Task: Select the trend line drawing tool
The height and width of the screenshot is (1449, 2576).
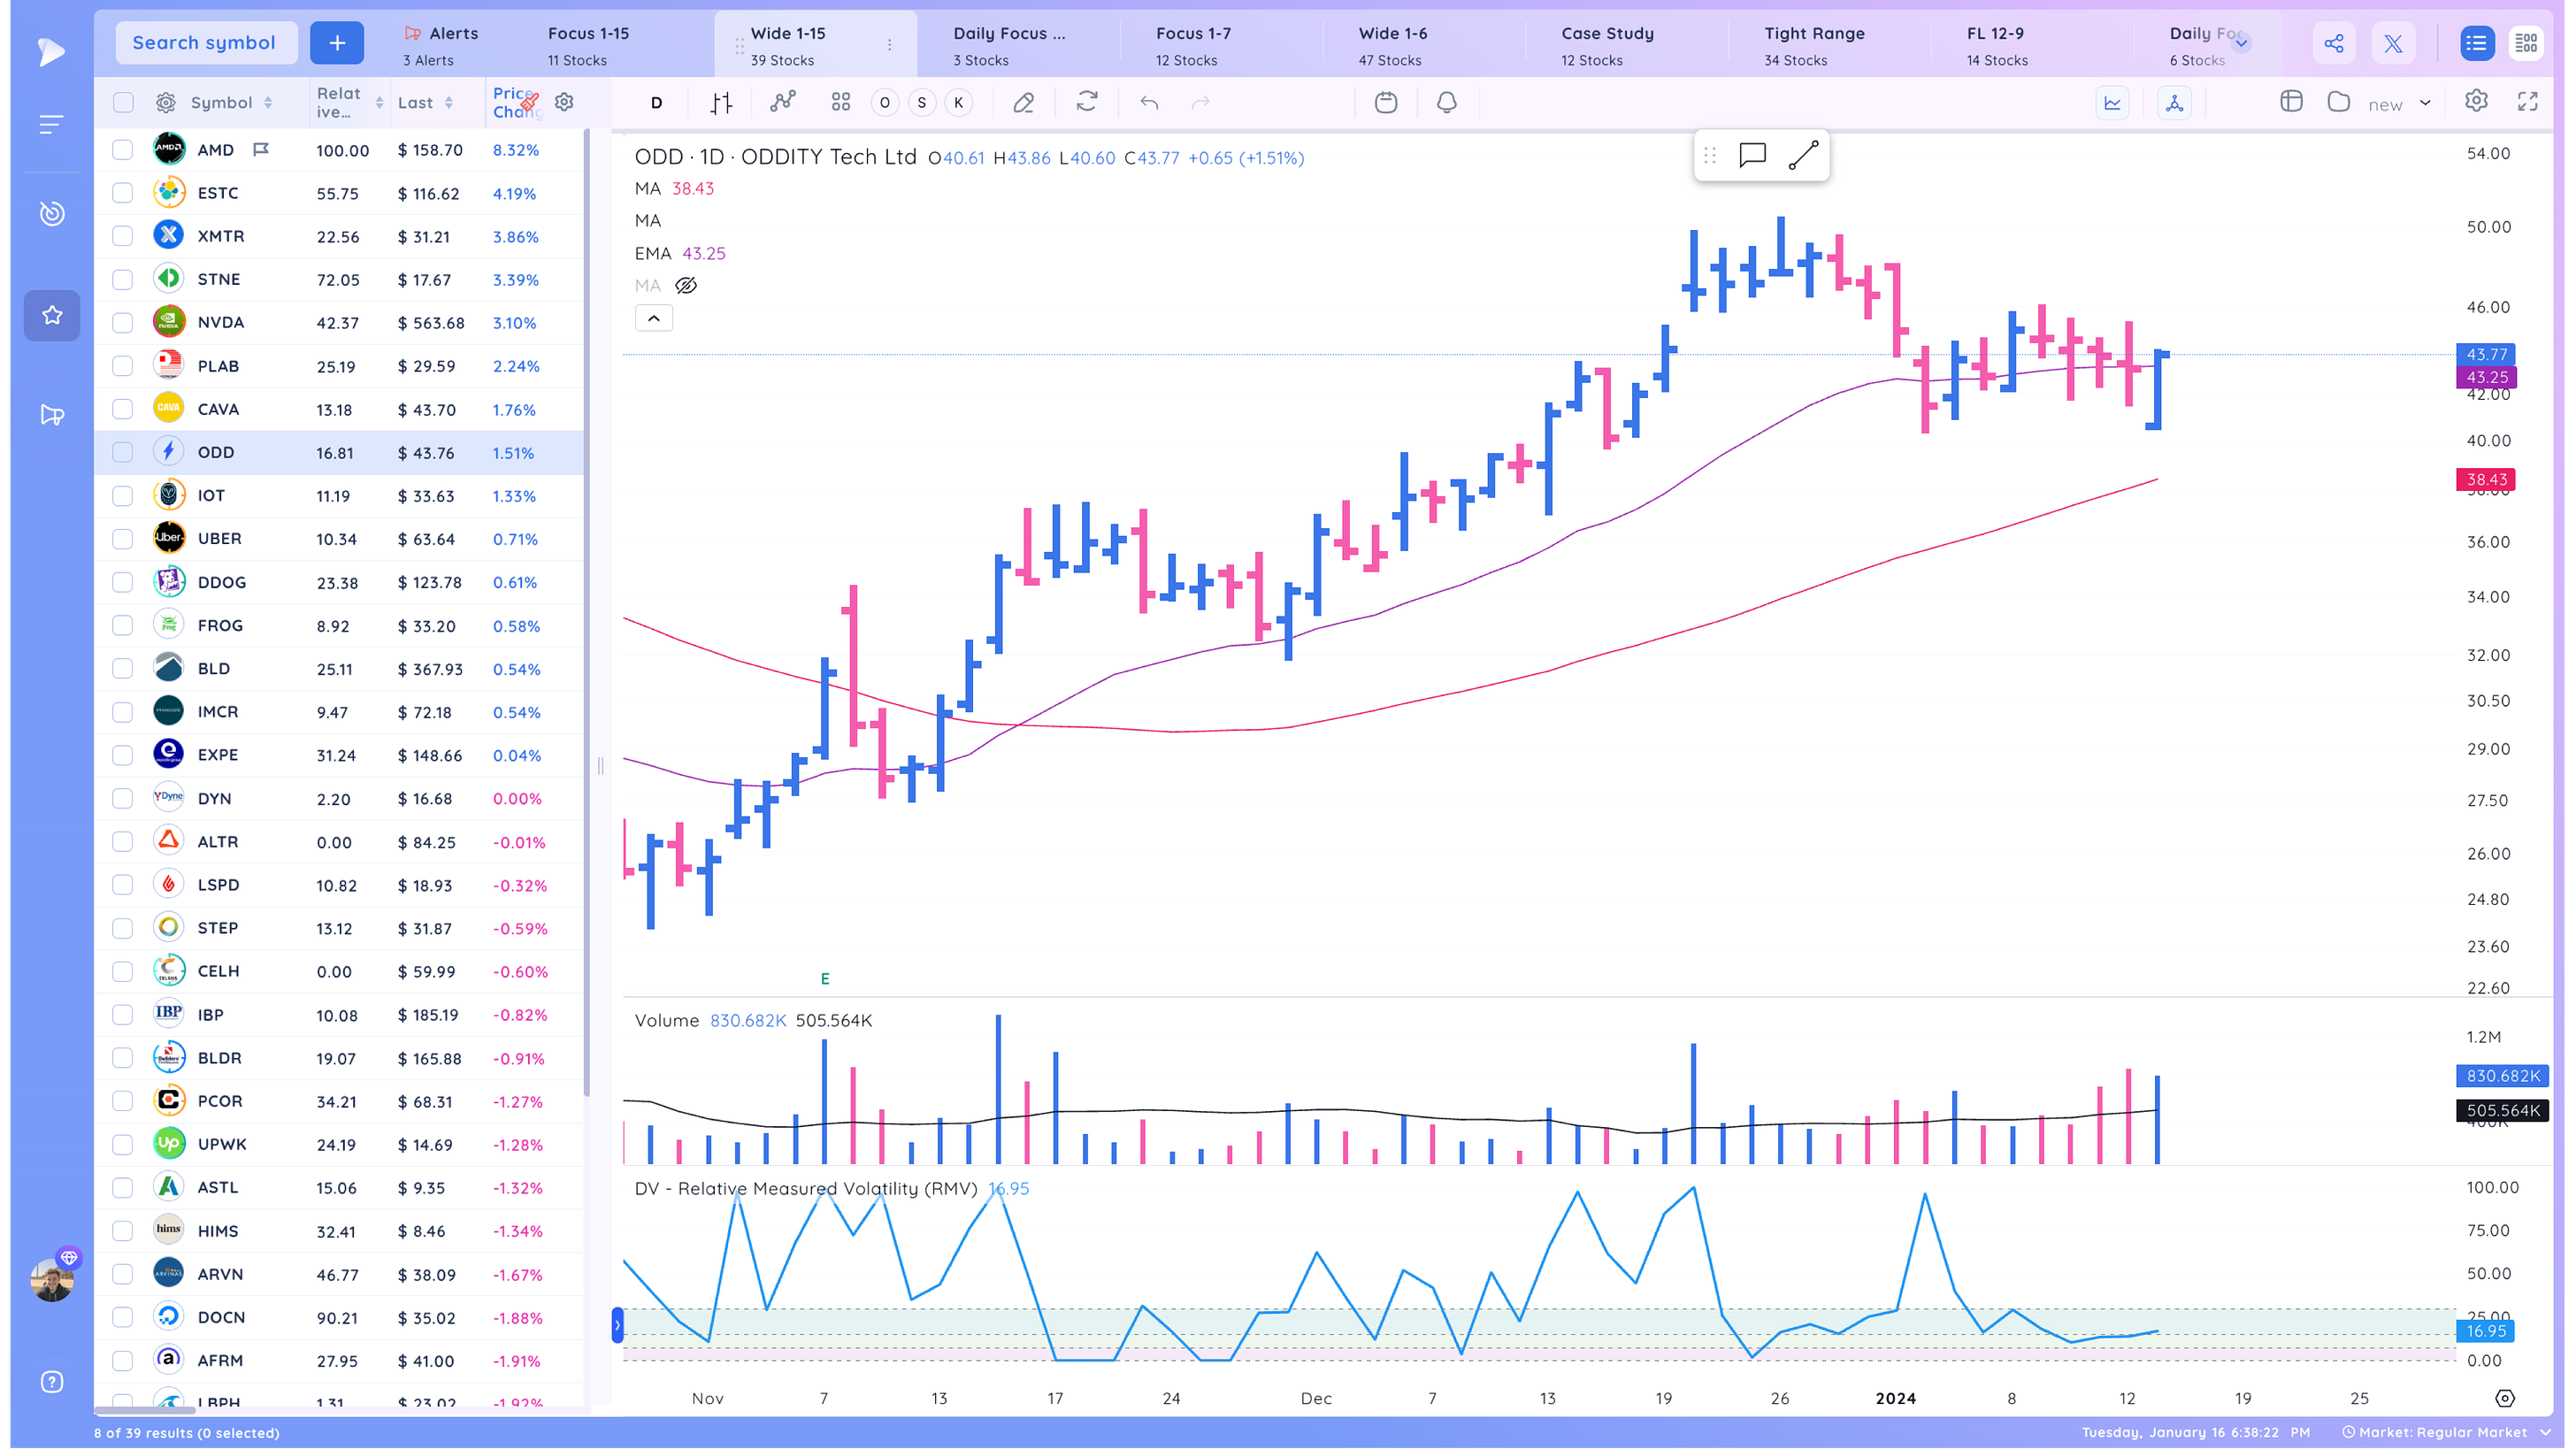Action: click(x=1803, y=155)
